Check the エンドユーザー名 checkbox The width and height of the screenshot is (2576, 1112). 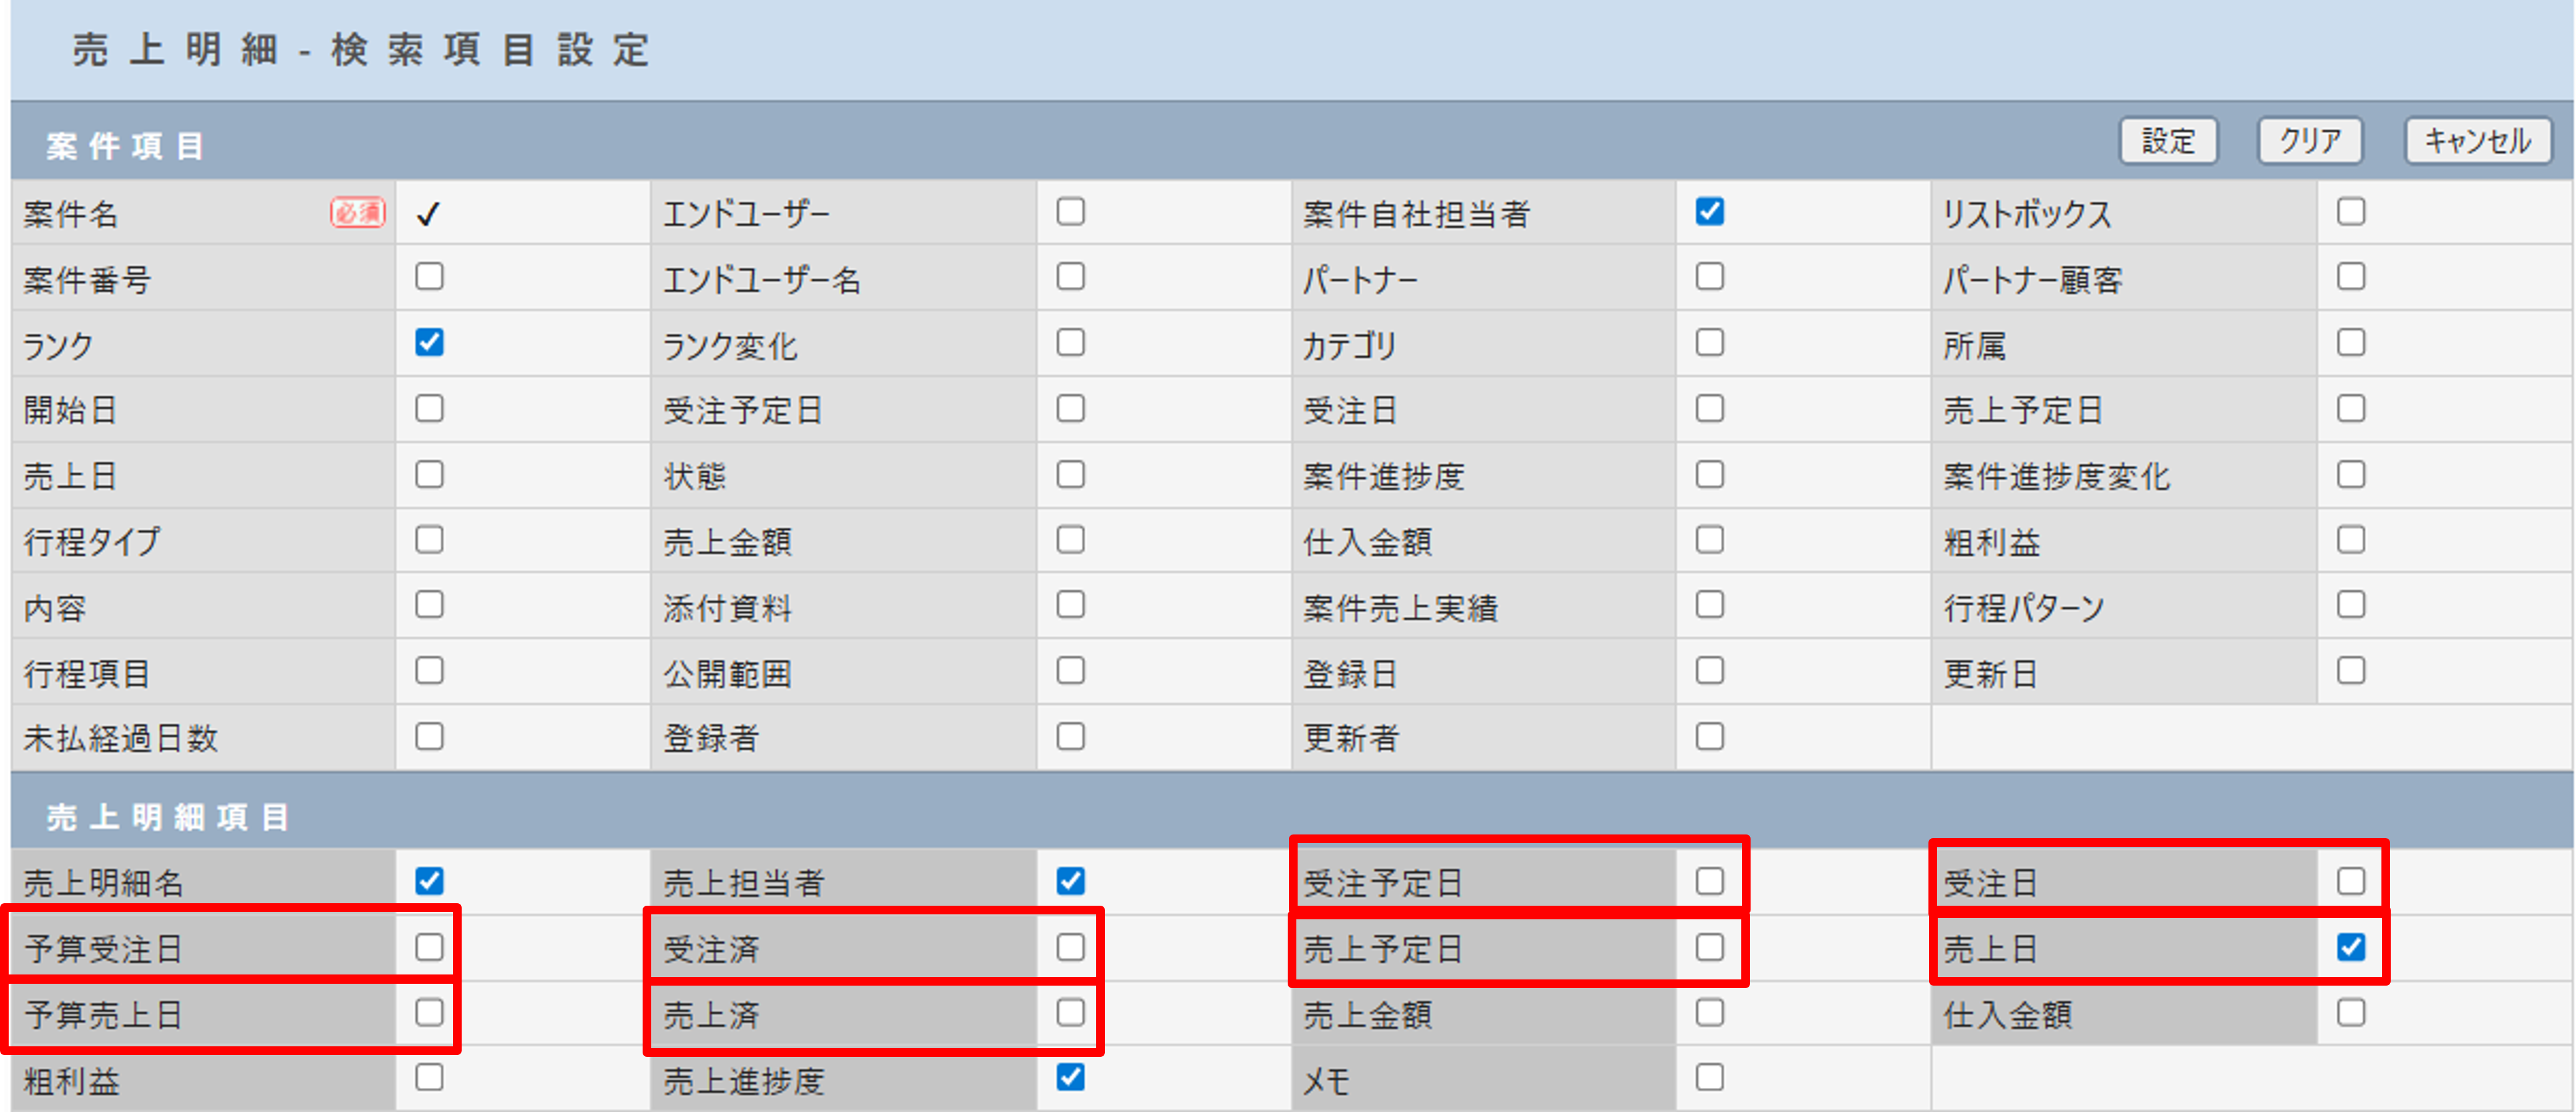coord(1070,277)
